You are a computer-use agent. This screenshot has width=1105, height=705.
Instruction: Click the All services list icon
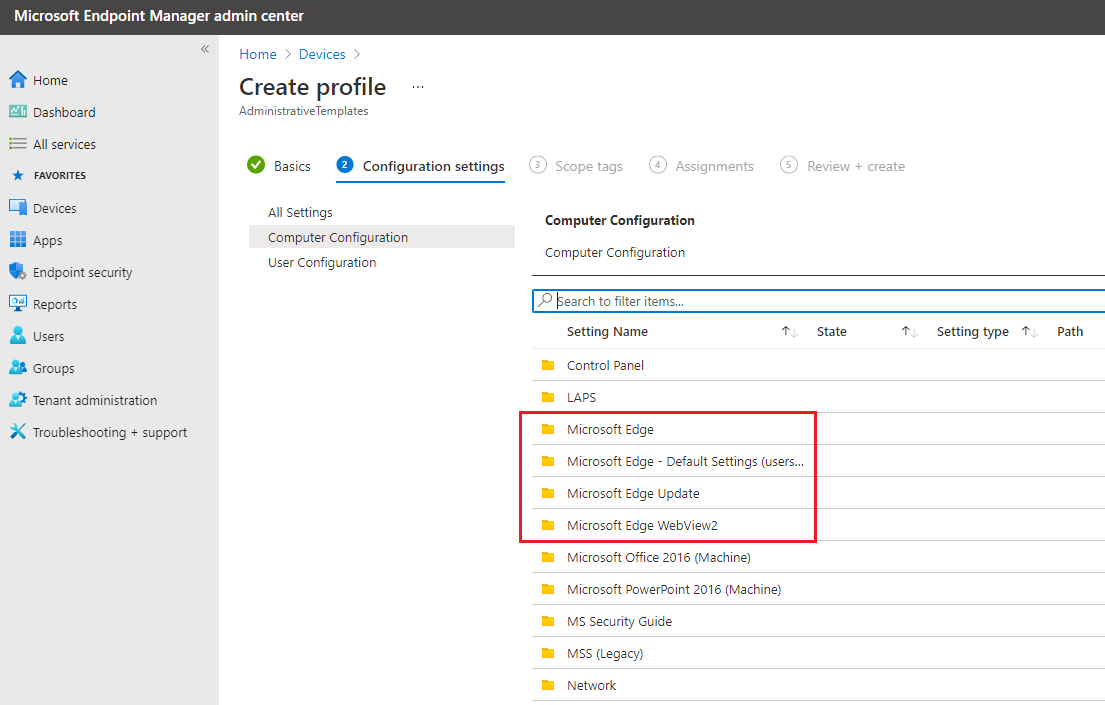pyautogui.click(x=18, y=144)
